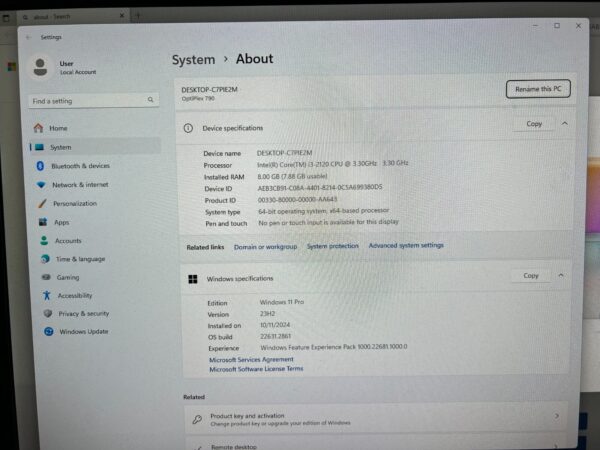Click the Processor value text
Image resolution: width=600 pixels, height=450 pixels.
(332, 164)
